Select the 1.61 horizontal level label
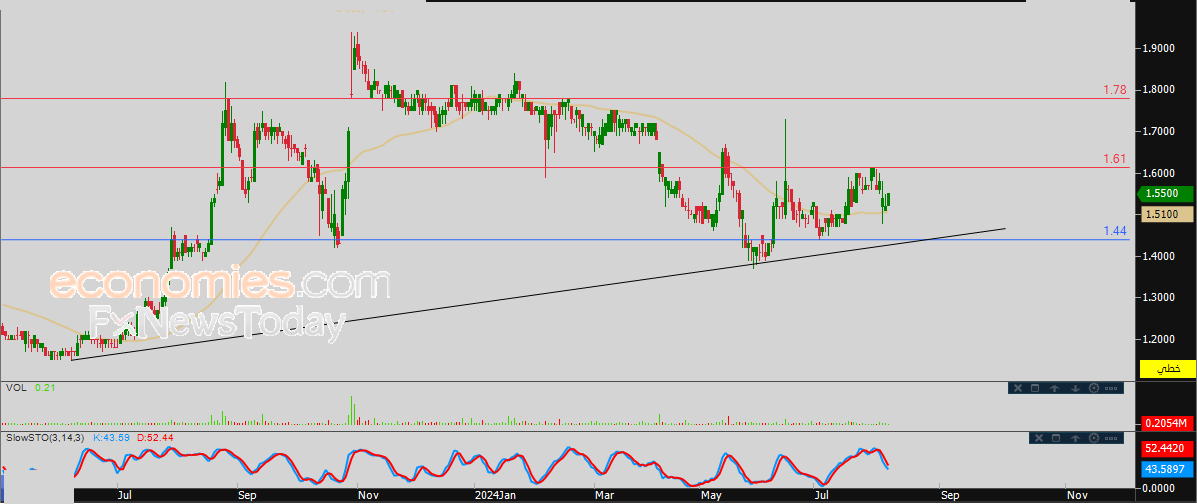This screenshot has width=1197, height=504. click(1115, 159)
